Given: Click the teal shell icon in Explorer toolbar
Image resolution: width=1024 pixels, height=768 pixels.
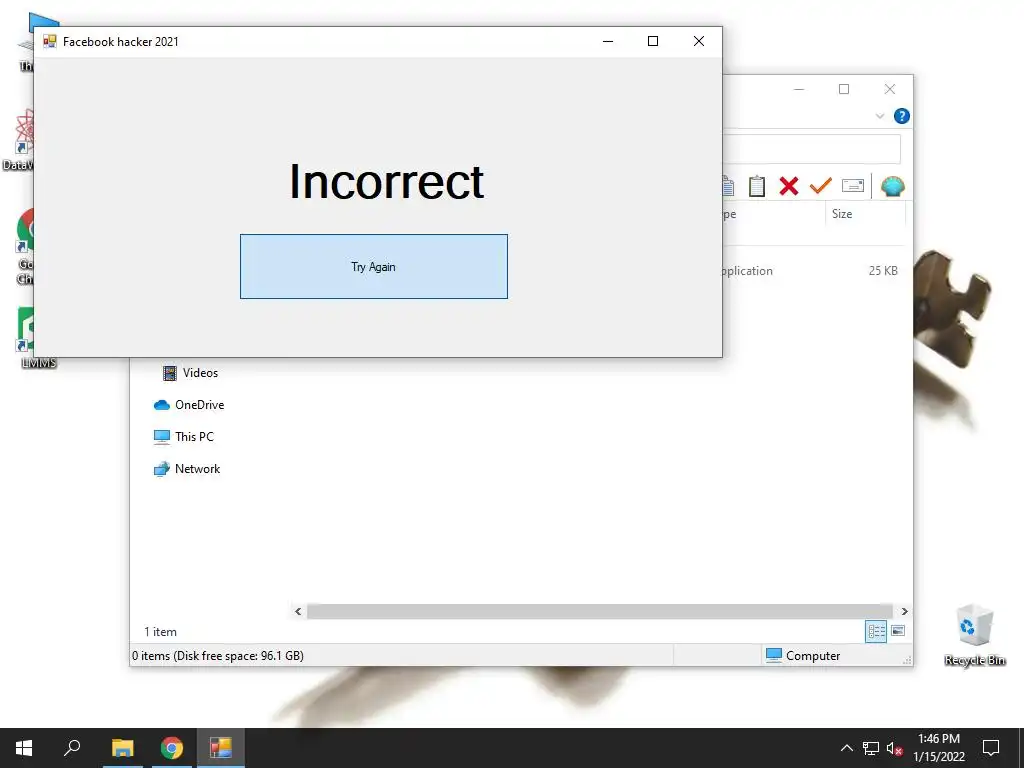Looking at the screenshot, I should click(x=892, y=186).
